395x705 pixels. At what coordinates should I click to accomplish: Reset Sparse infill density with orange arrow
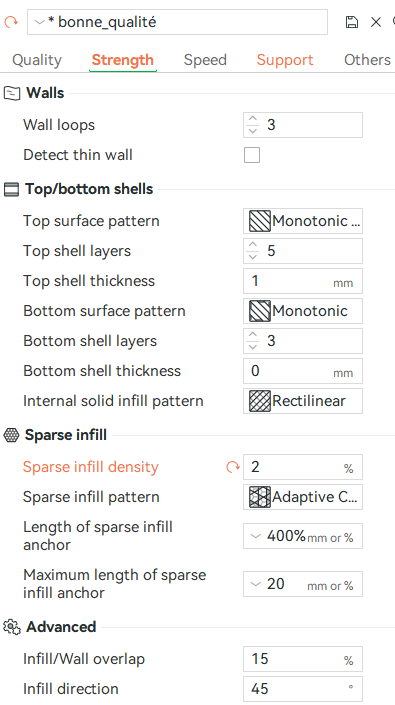click(232, 467)
